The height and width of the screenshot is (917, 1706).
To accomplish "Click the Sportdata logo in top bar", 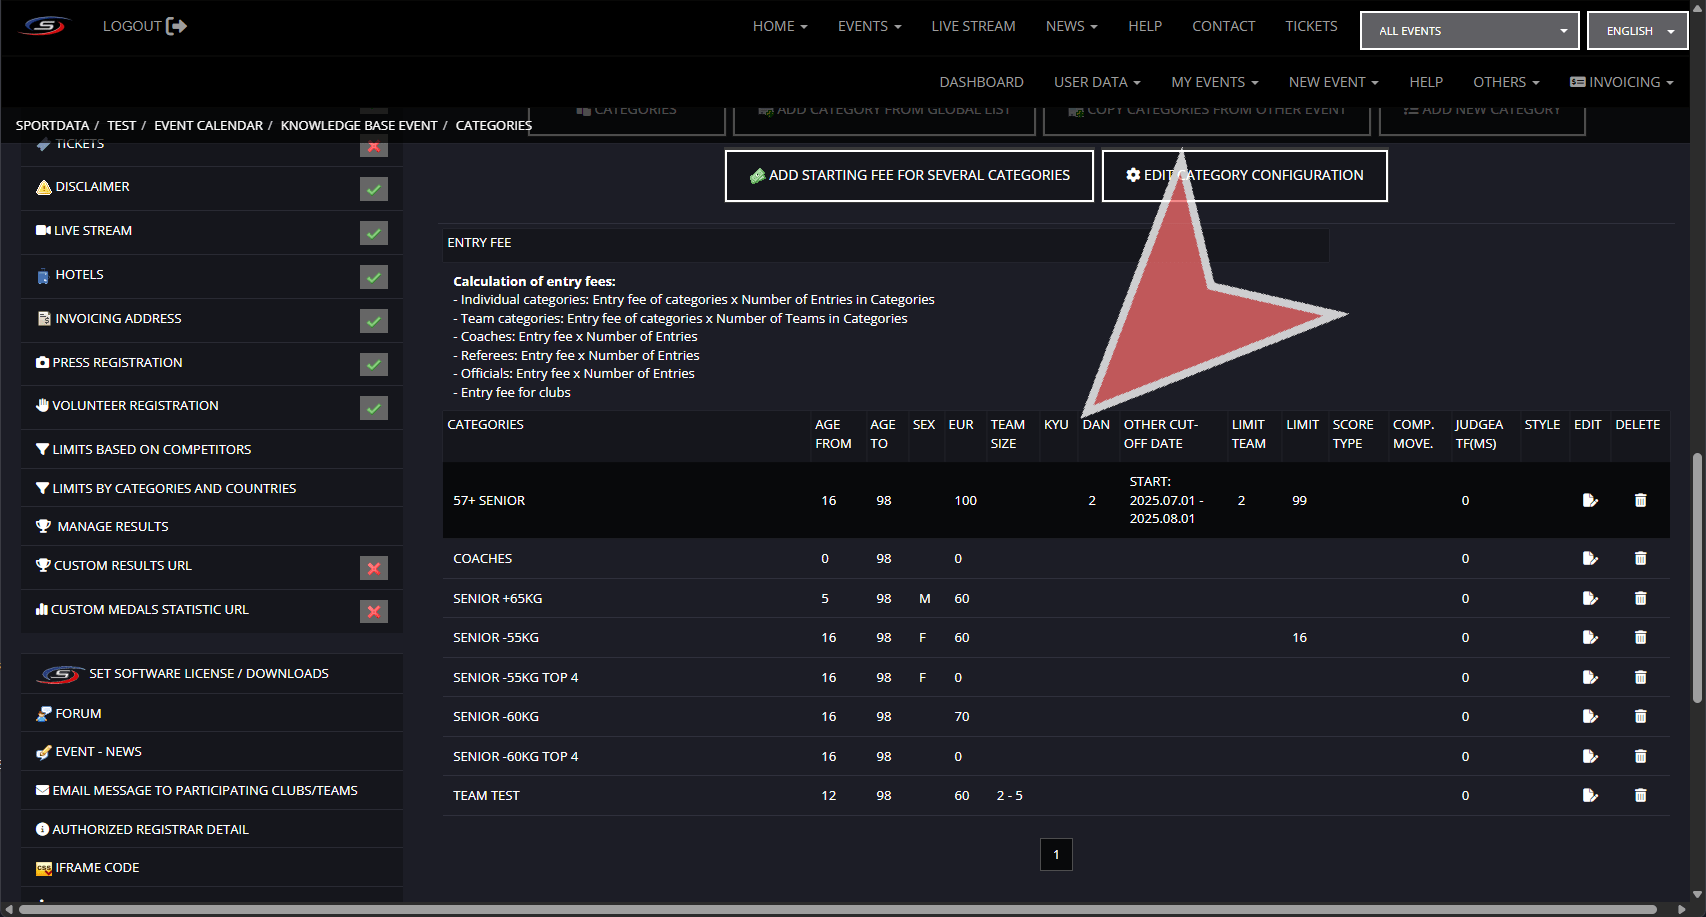I will pyautogui.click(x=45, y=26).
